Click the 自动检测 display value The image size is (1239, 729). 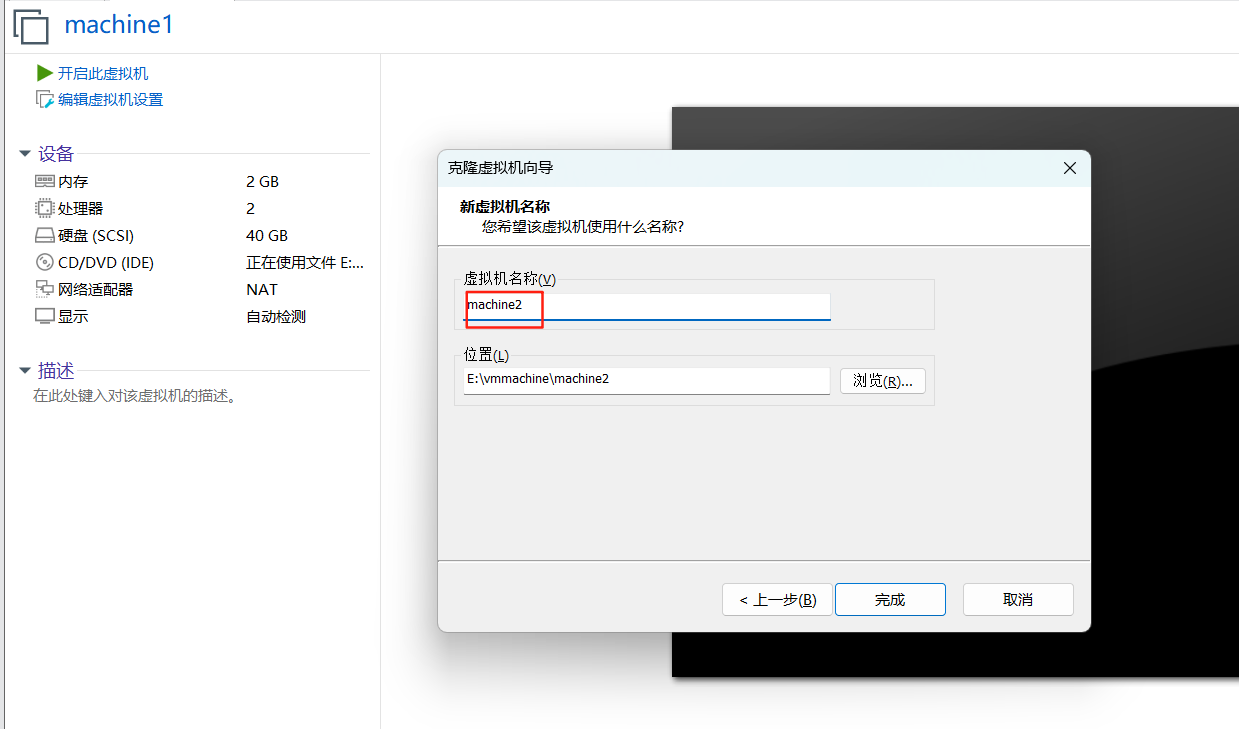click(x=276, y=316)
